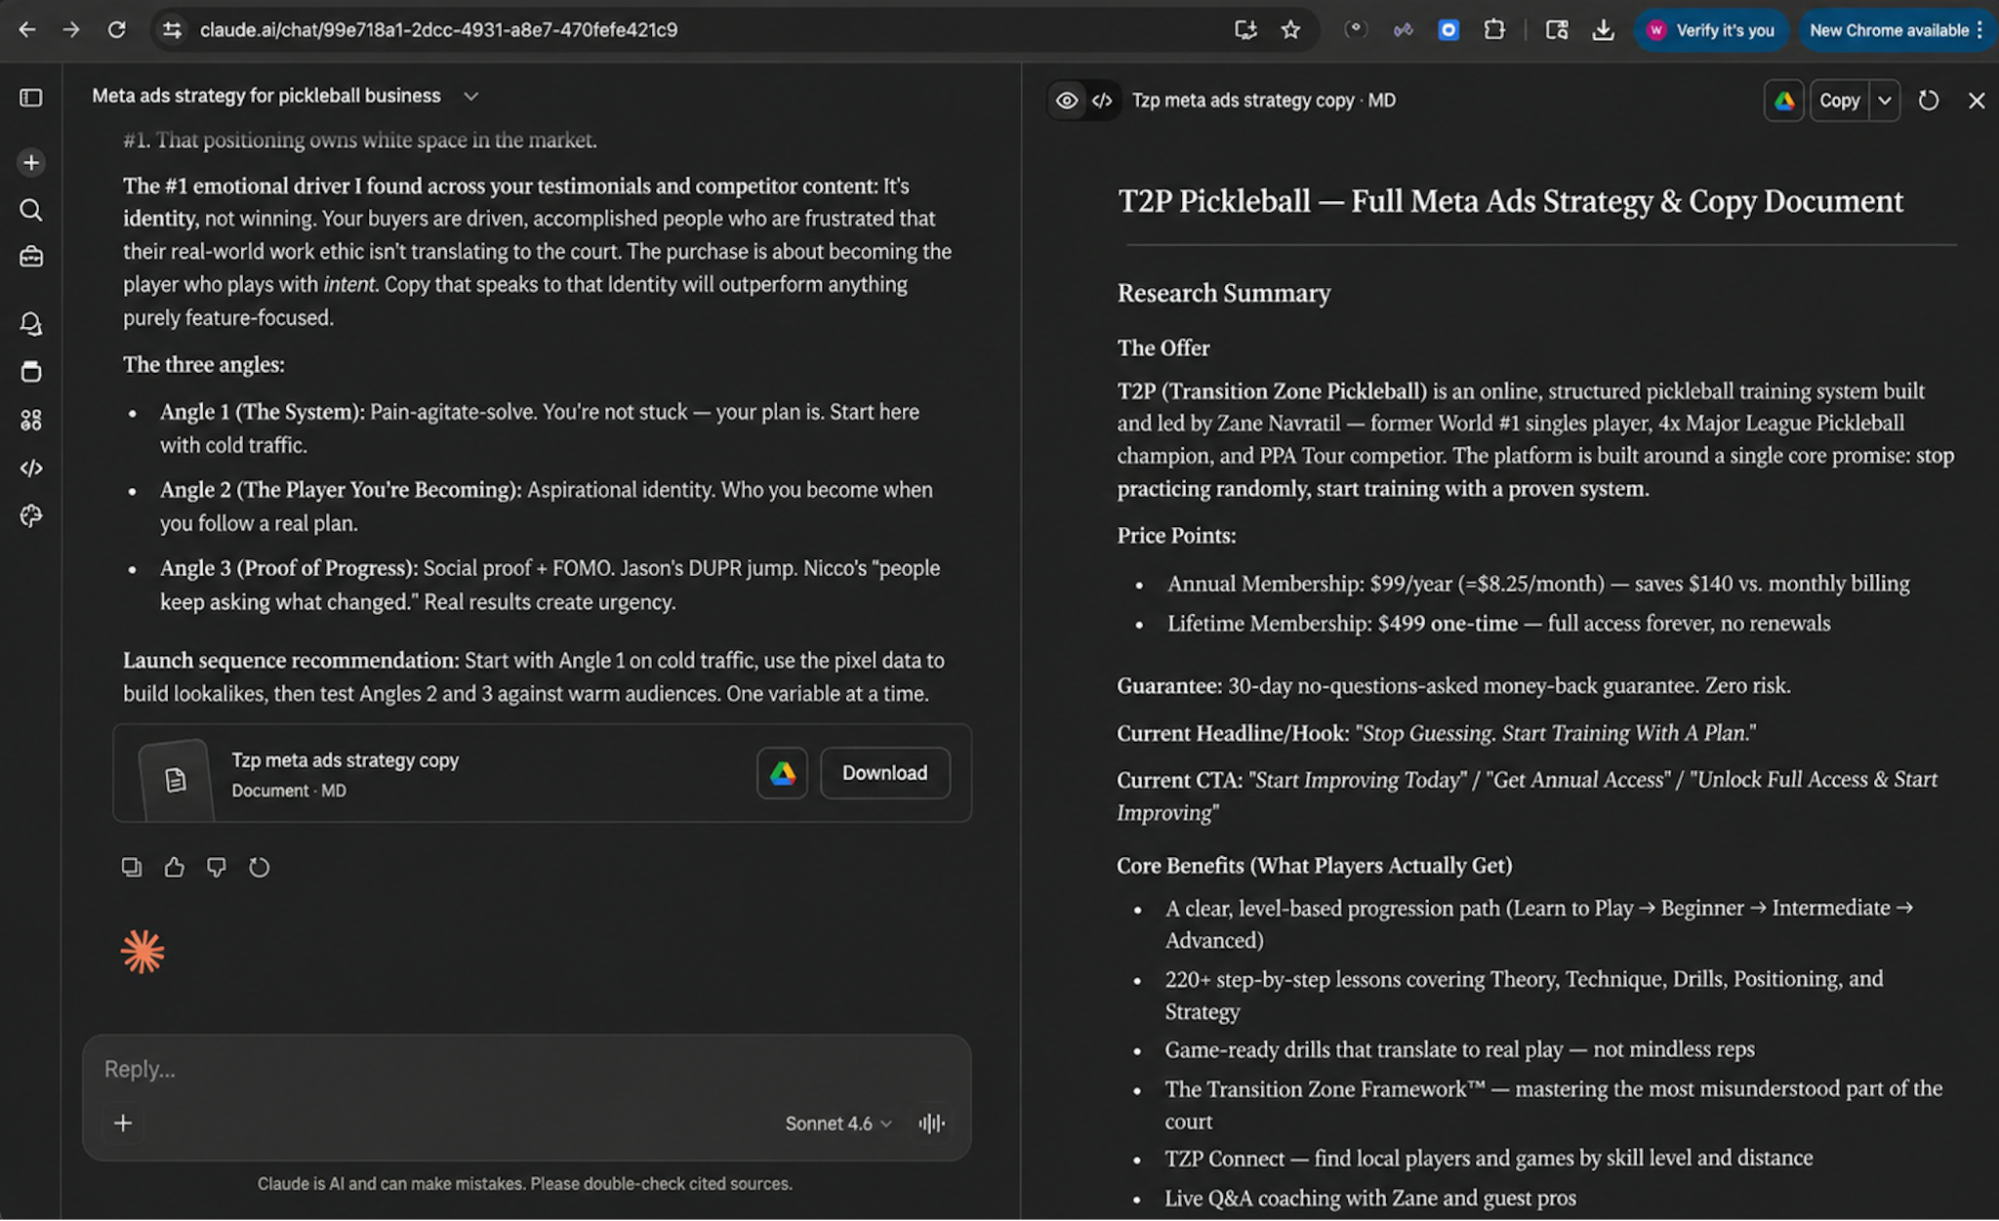Go forward with the browser forward arrow
The width and height of the screenshot is (1999, 1221).
pyautogui.click(x=71, y=30)
